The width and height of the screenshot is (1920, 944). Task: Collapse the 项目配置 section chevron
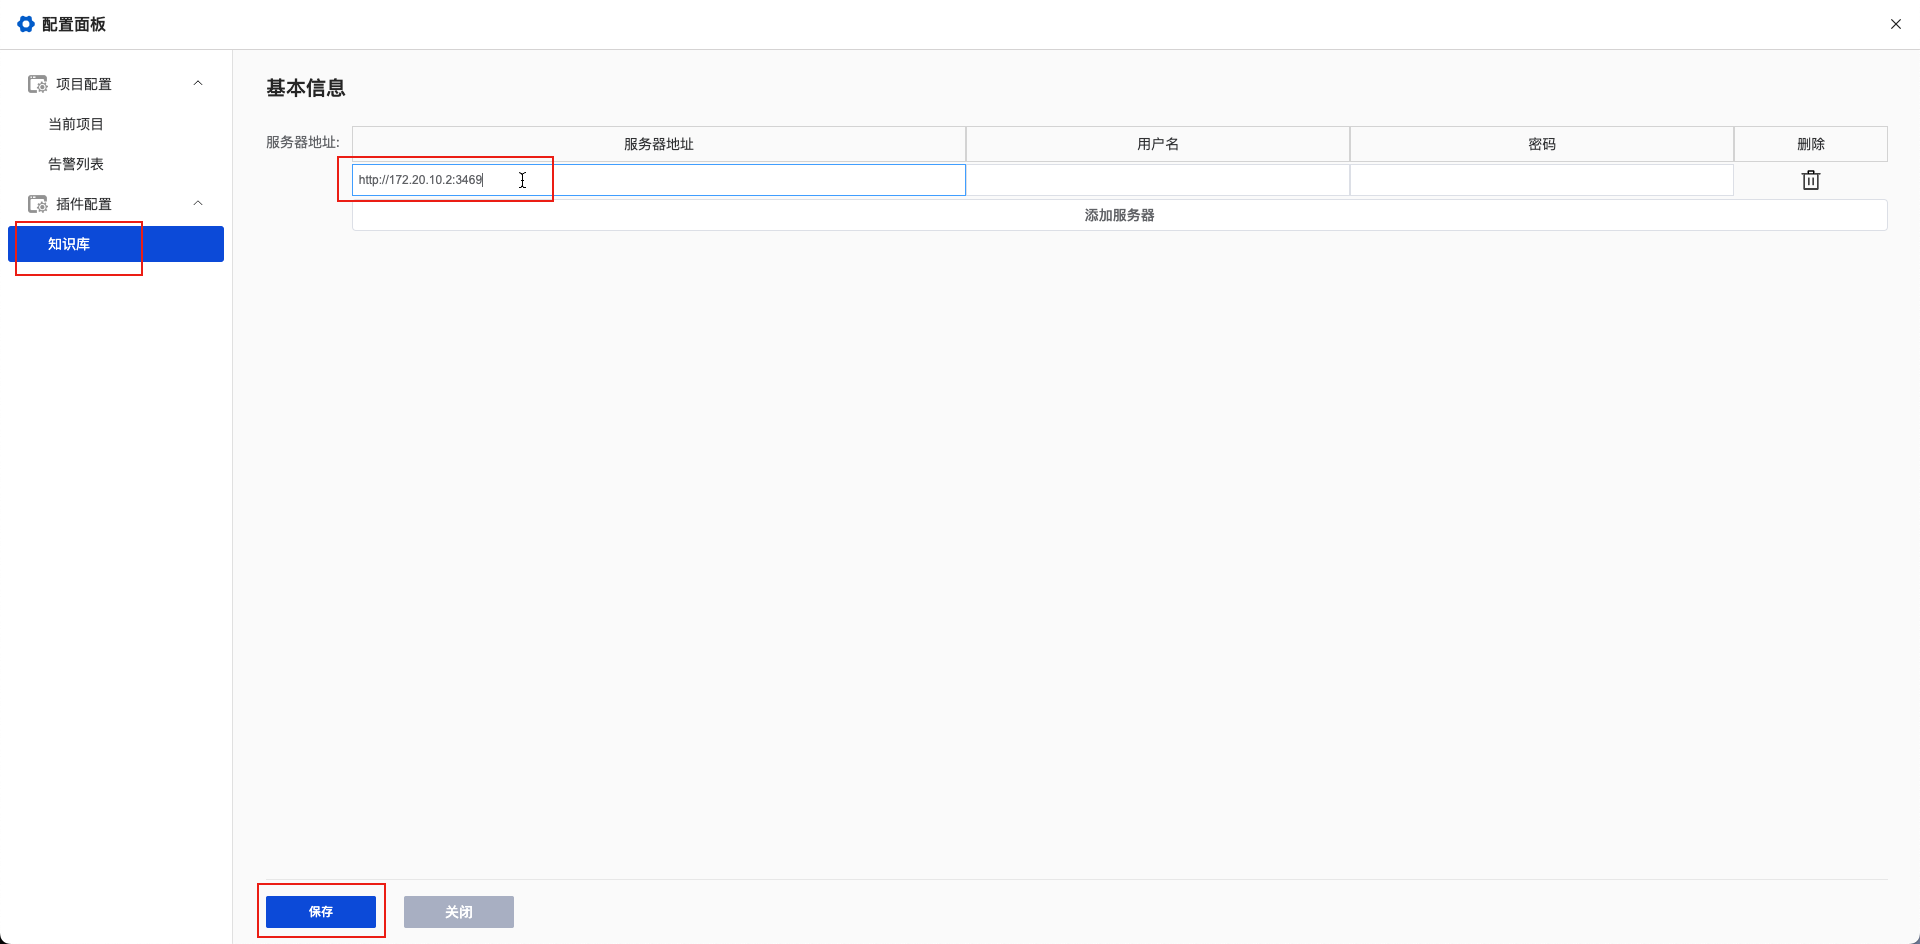tap(198, 83)
